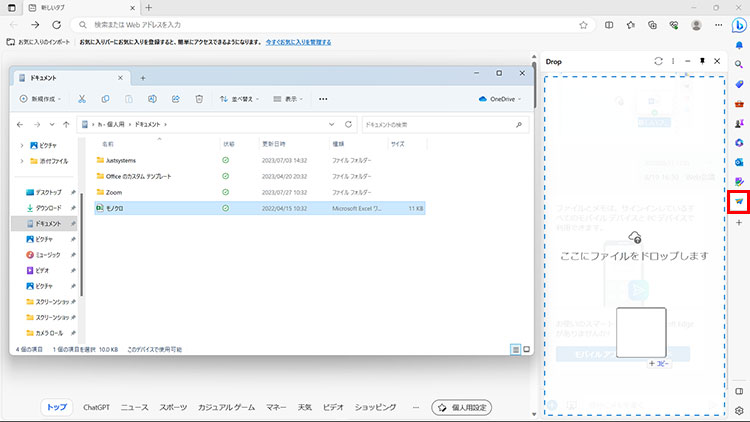Delete the selected file using the trash icon
The width and height of the screenshot is (750, 422).
tap(199, 99)
